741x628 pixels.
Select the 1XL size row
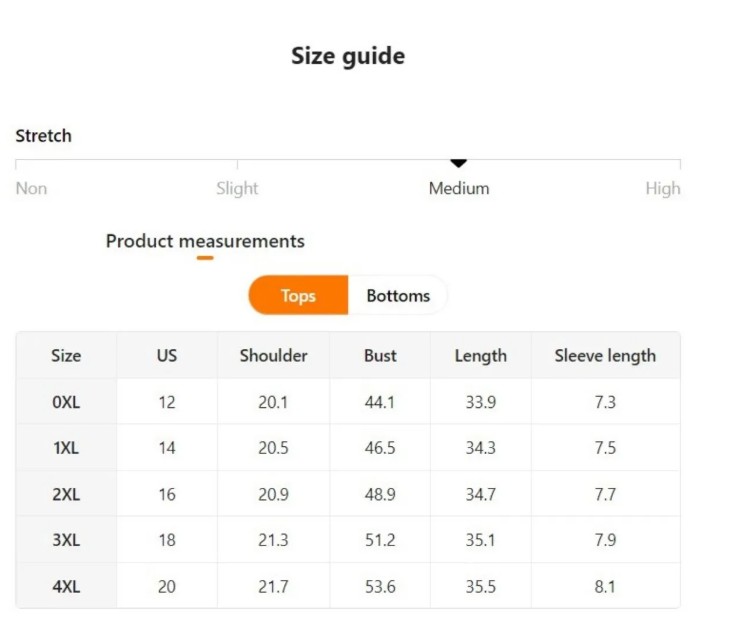(348, 447)
